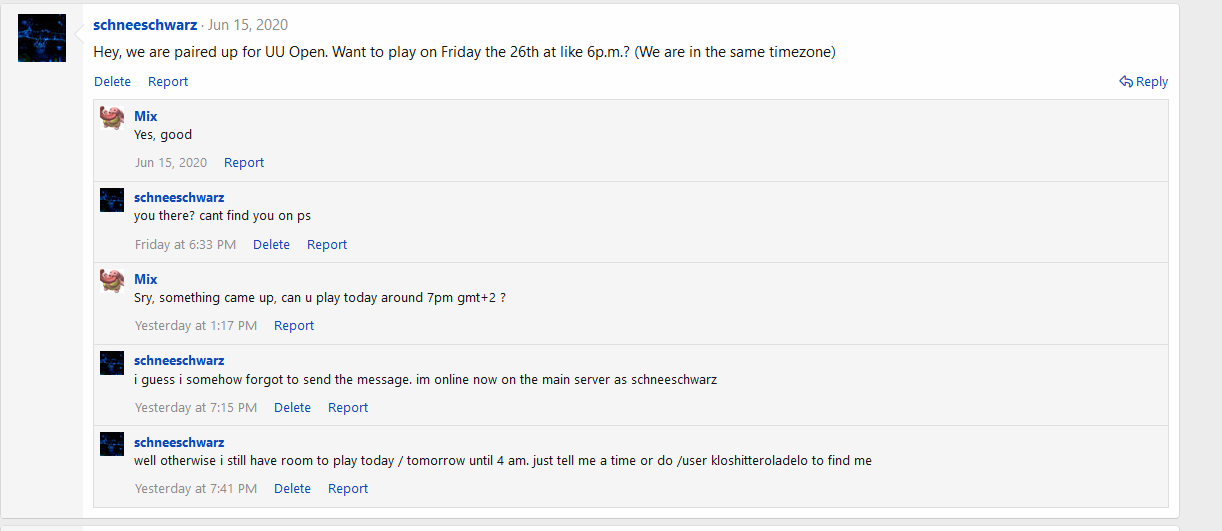Report the comment from Yesterday at 7:15 PM
The image size is (1222, 531).
pos(348,408)
